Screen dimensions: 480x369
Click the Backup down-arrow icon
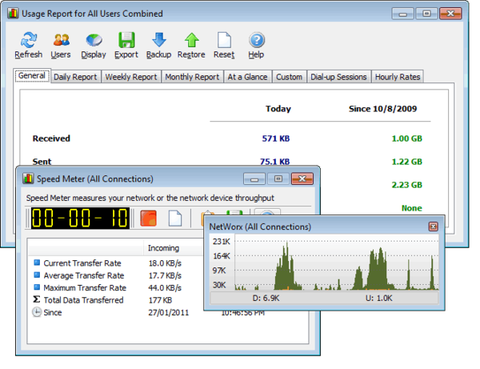pyautogui.click(x=159, y=40)
